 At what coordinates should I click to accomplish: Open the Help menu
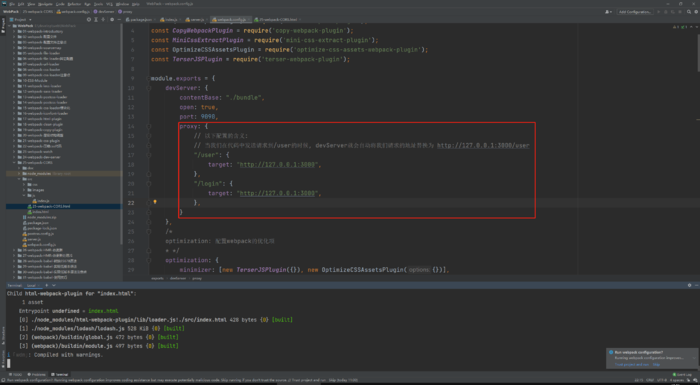136,4
